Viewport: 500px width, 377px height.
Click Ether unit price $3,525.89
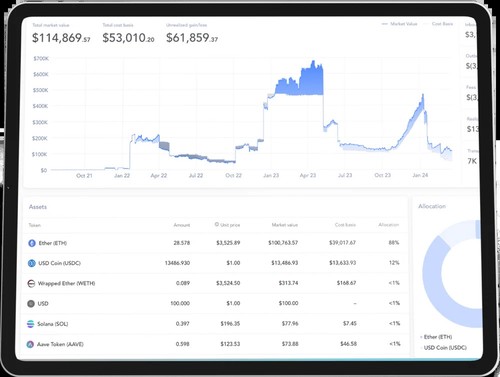228,243
